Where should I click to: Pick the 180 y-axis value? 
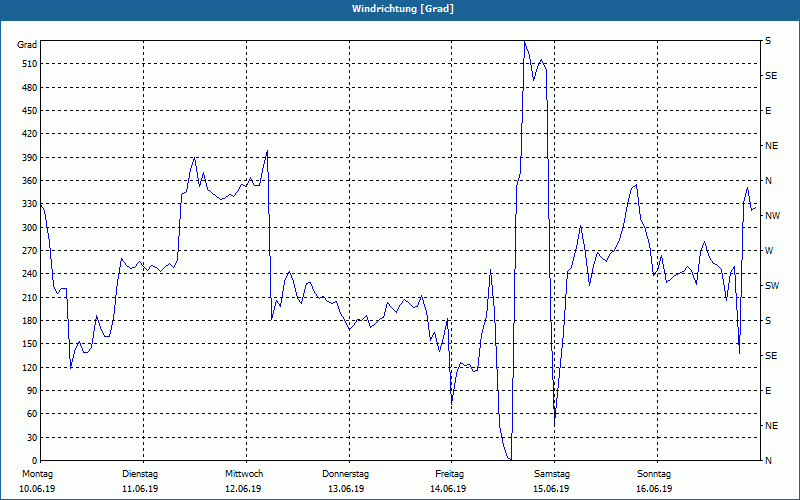point(30,321)
